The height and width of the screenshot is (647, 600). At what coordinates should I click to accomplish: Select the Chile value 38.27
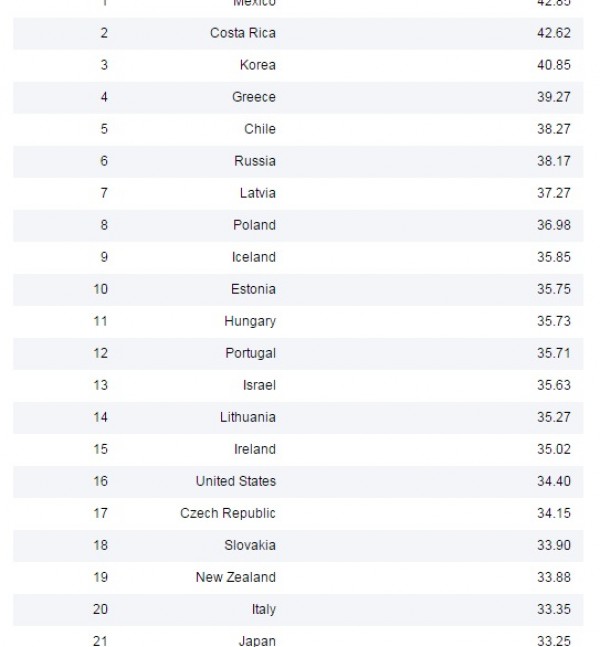(x=554, y=129)
